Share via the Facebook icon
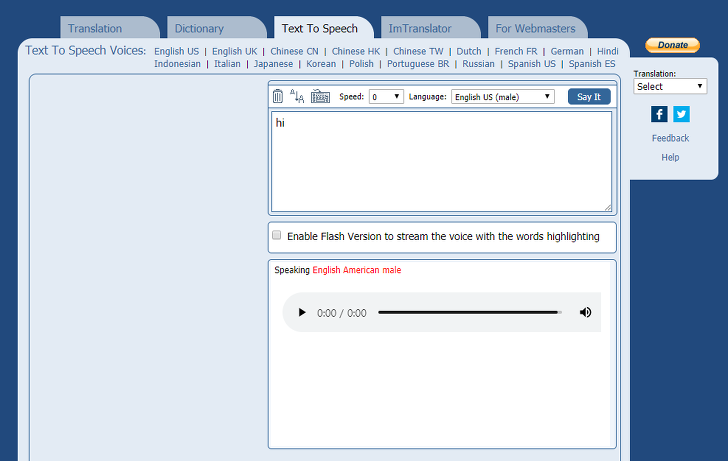The width and height of the screenshot is (728, 461). (659, 114)
